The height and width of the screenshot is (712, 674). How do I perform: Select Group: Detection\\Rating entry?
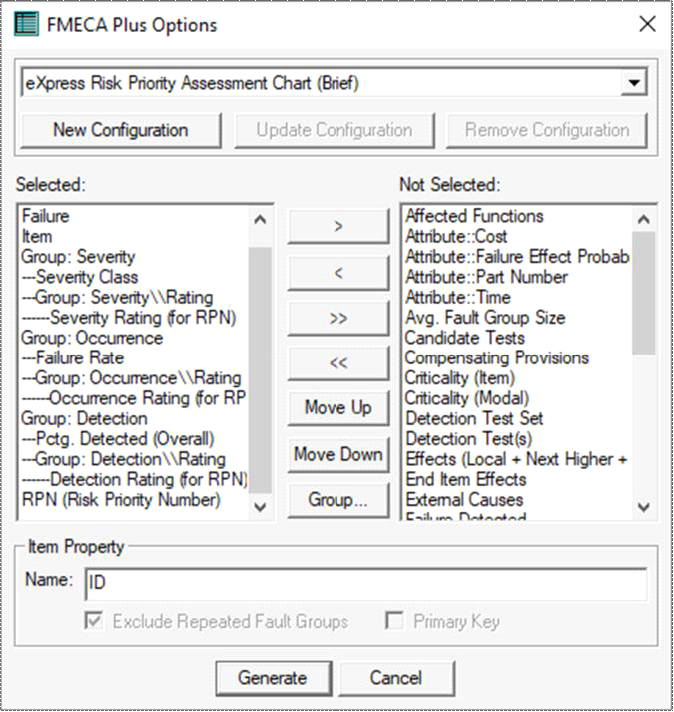click(x=124, y=459)
